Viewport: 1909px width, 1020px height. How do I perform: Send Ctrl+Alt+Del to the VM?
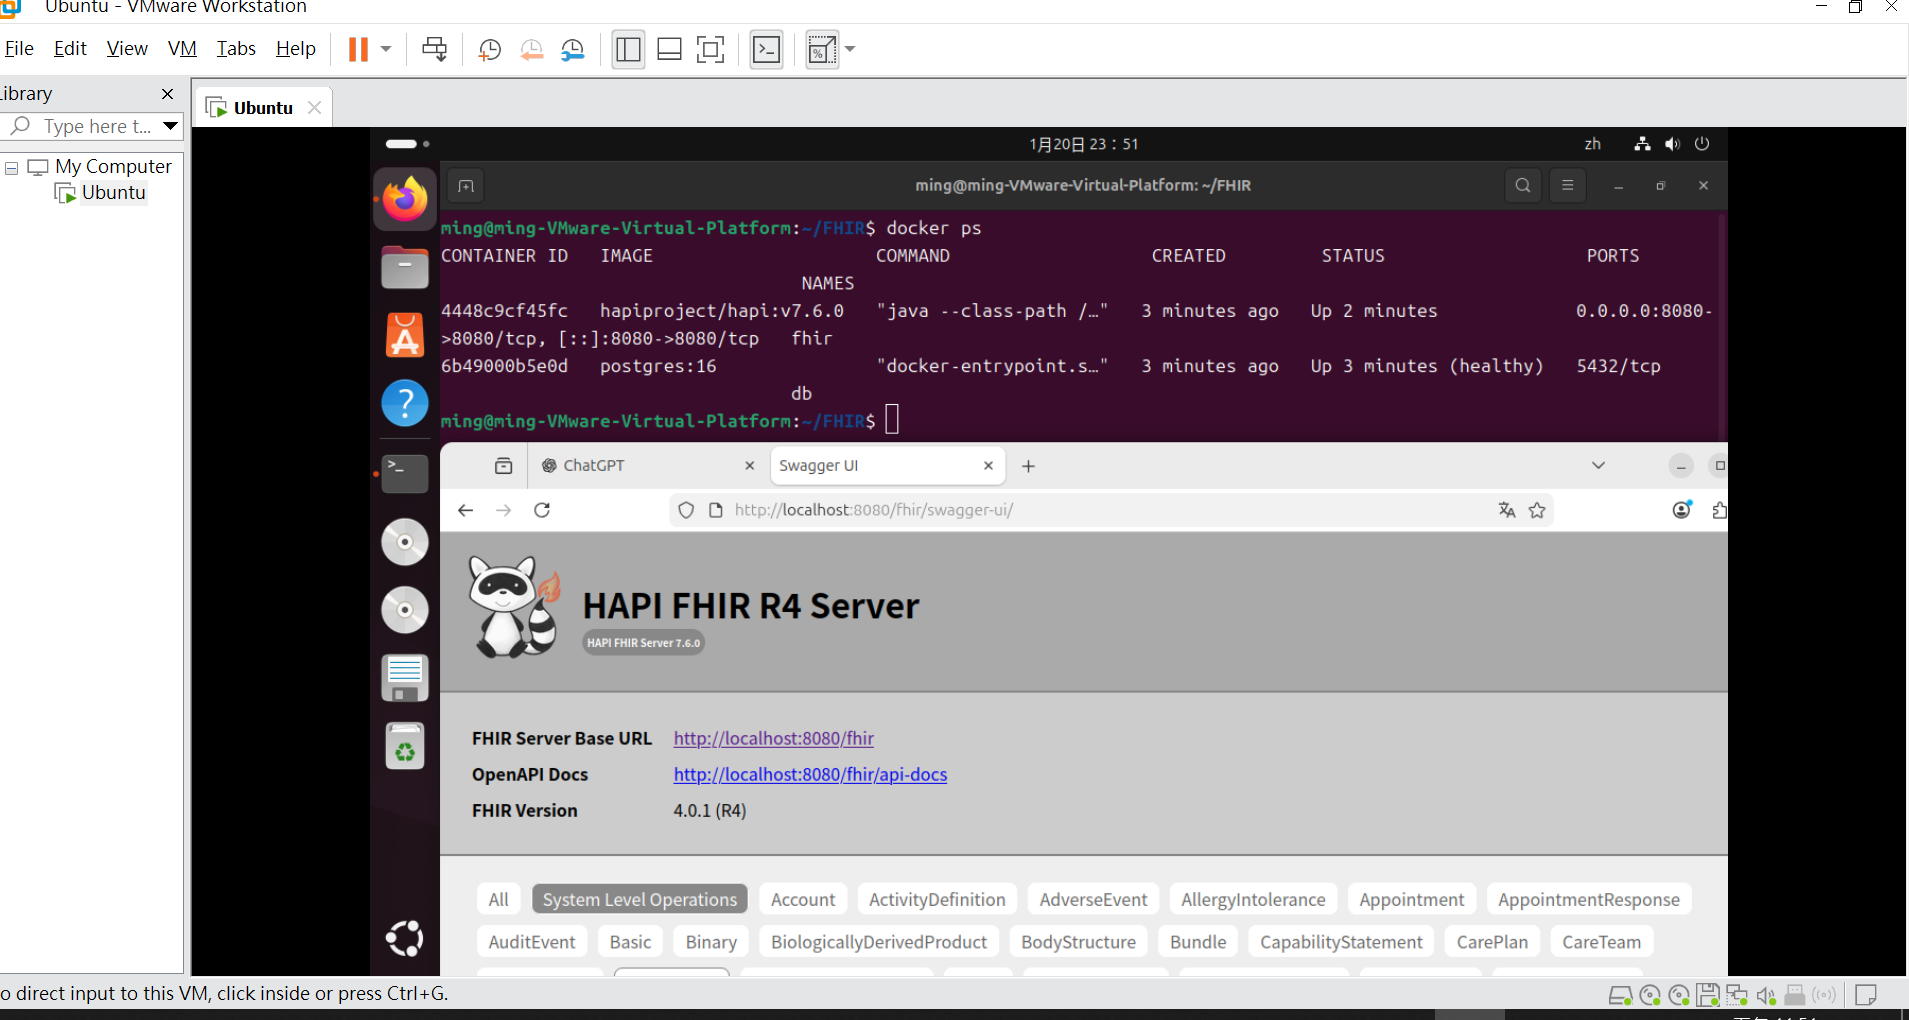pyautogui.click(x=434, y=48)
